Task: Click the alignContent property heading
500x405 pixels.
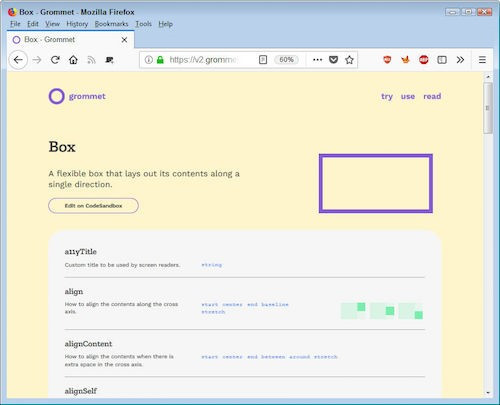Action: [88, 344]
